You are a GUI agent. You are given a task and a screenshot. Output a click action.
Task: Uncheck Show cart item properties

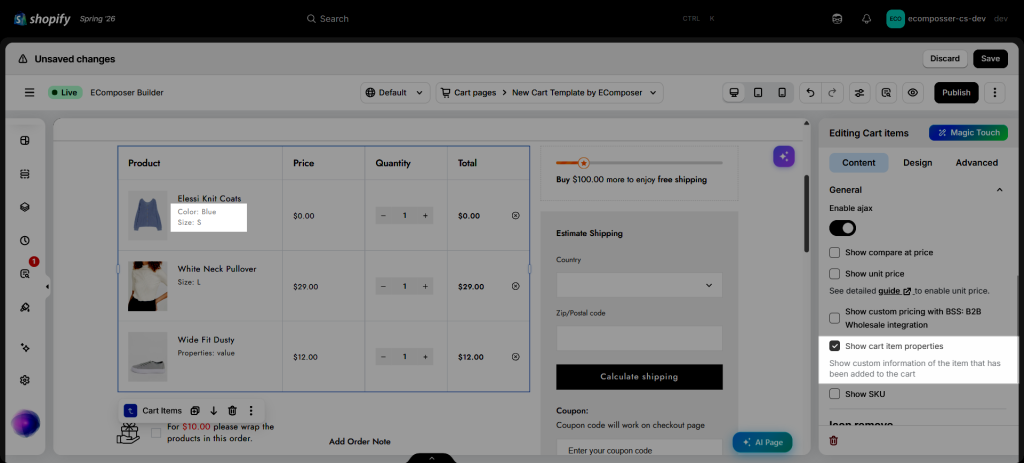pos(835,346)
